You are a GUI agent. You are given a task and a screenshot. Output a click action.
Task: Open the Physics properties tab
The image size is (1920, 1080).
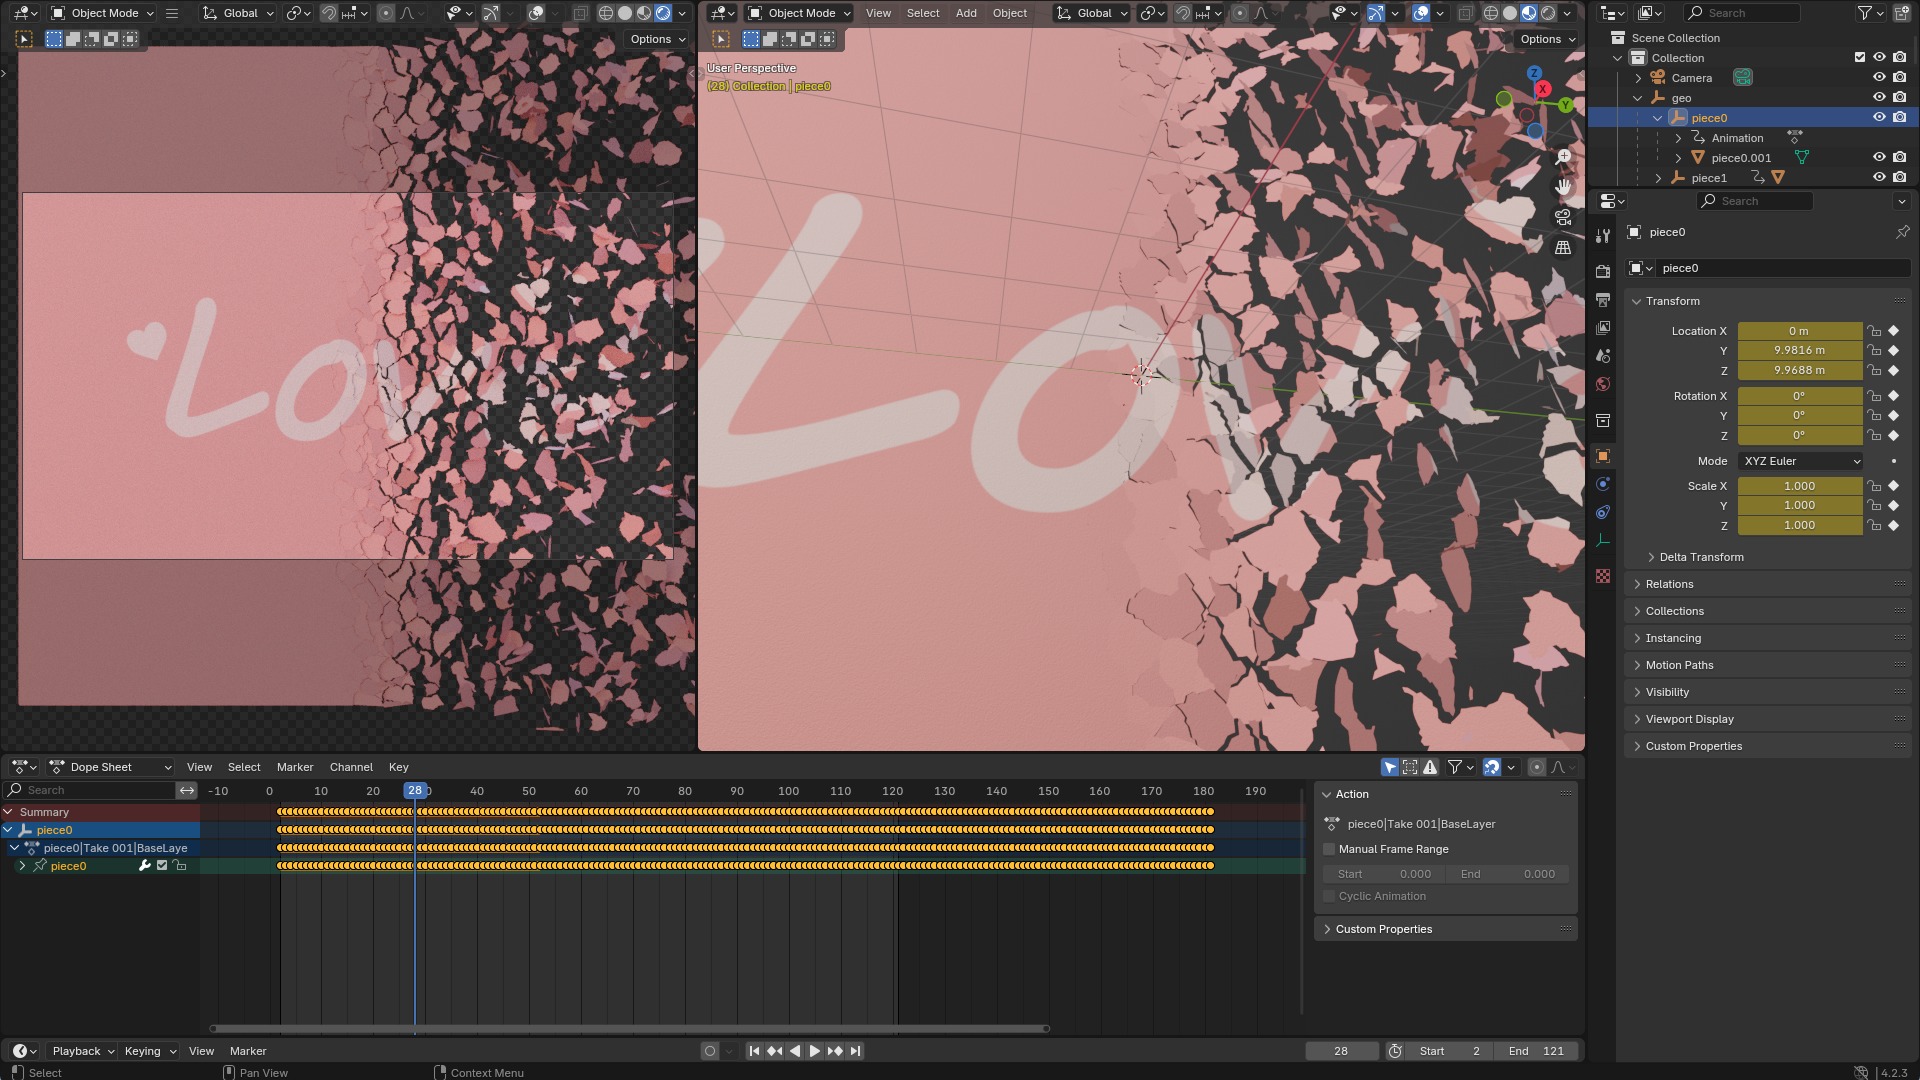1603,484
